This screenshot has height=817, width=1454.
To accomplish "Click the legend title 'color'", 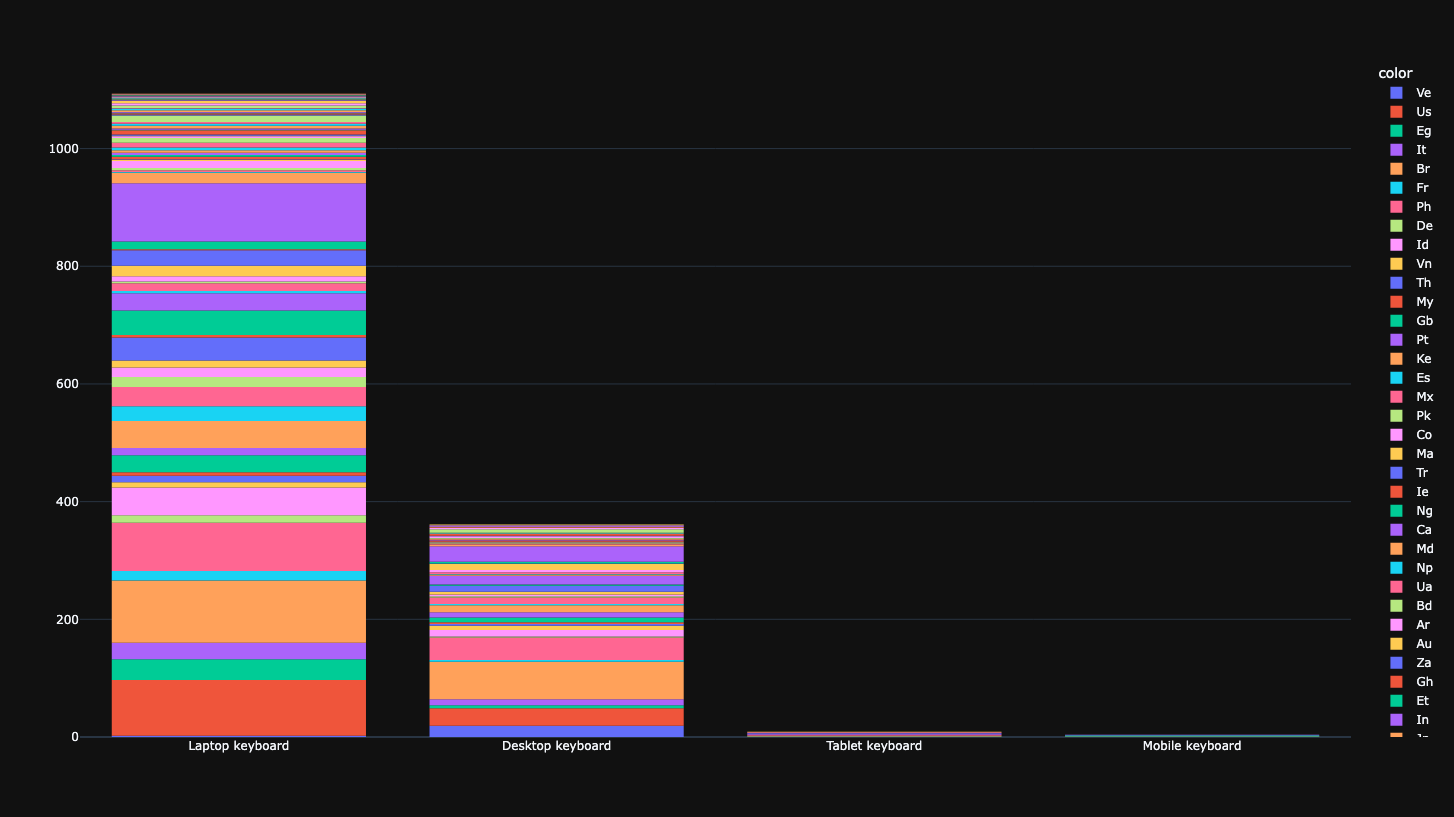I will tap(1395, 74).
